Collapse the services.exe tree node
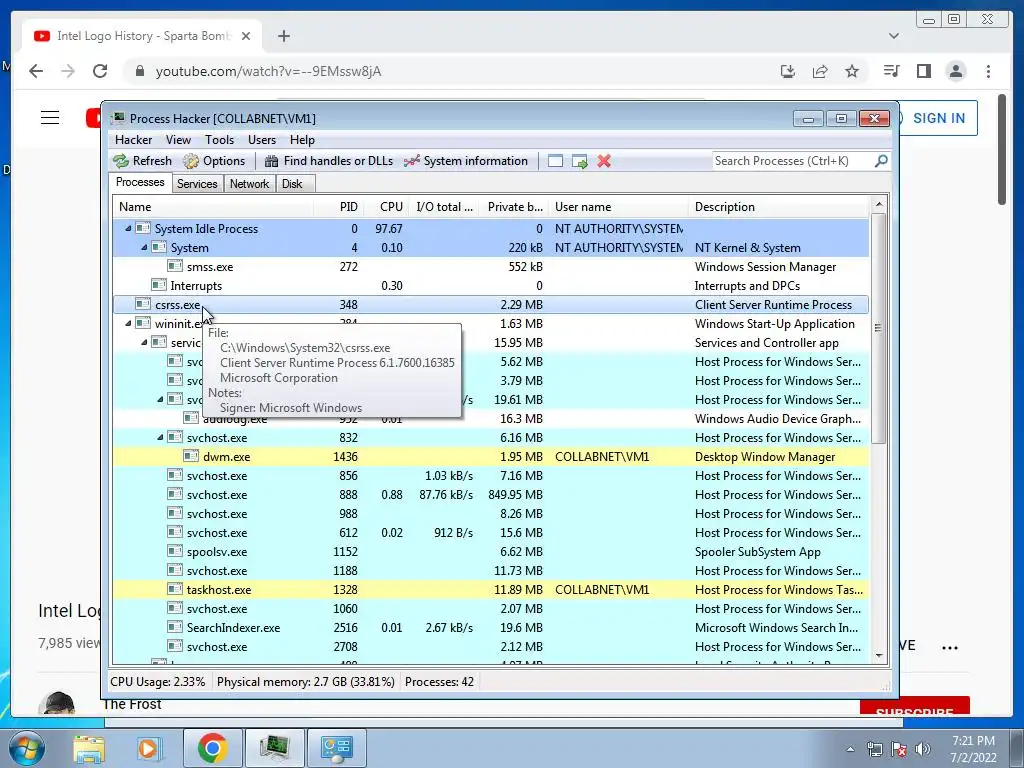Image resolution: width=1024 pixels, height=768 pixels. tap(144, 342)
